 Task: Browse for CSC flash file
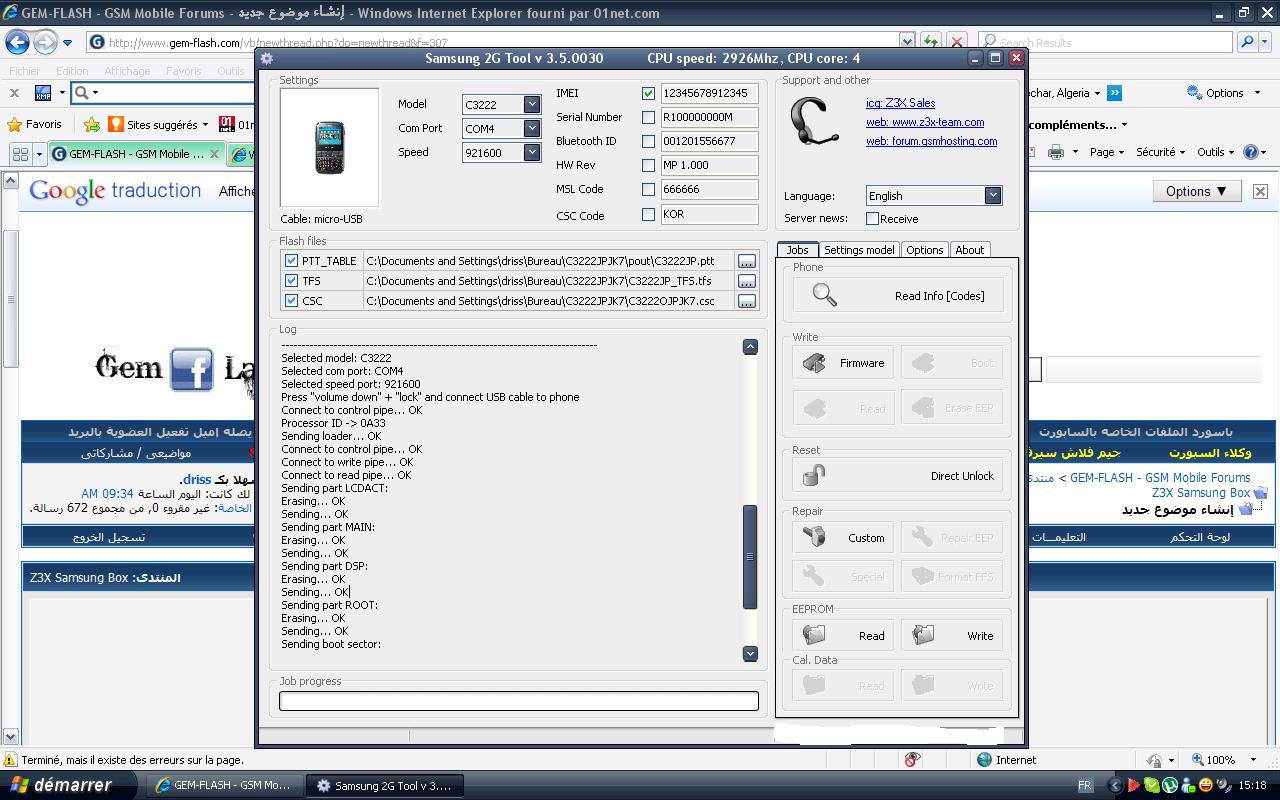pyautogui.click(x=747, y=301)
